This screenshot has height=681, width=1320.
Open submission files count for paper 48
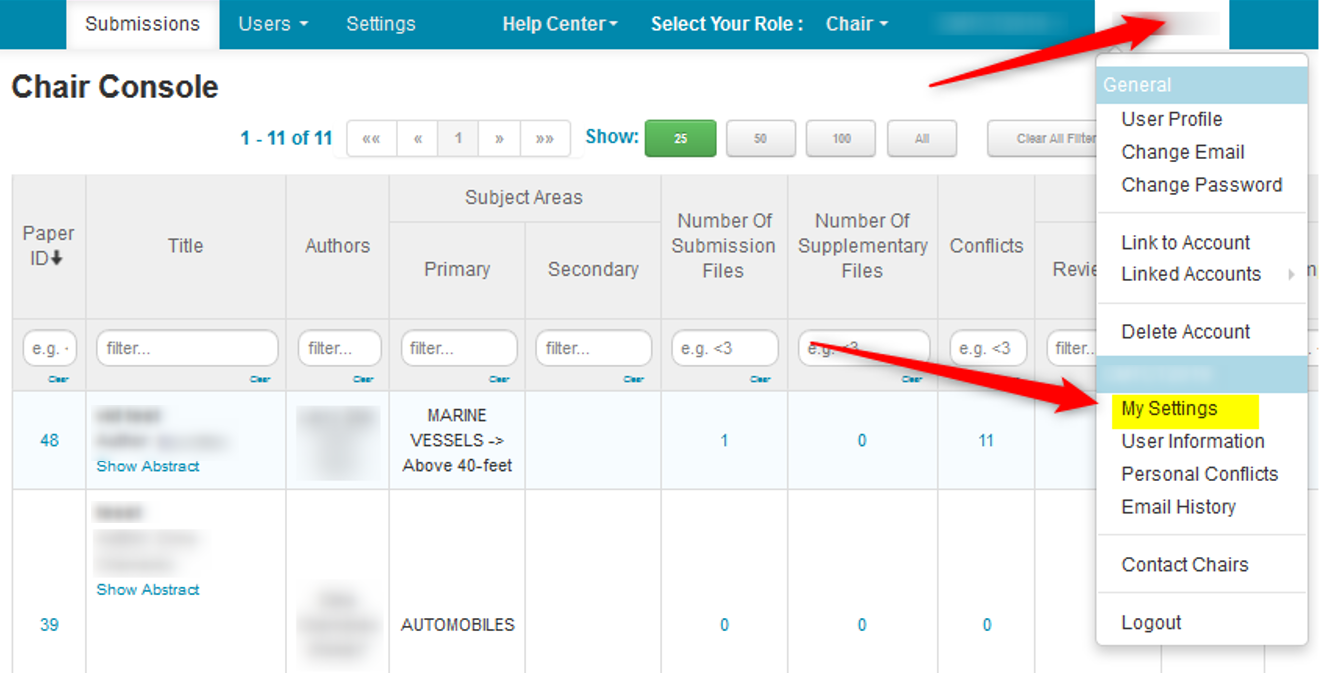pyautogui.click(x=724, y=441)
